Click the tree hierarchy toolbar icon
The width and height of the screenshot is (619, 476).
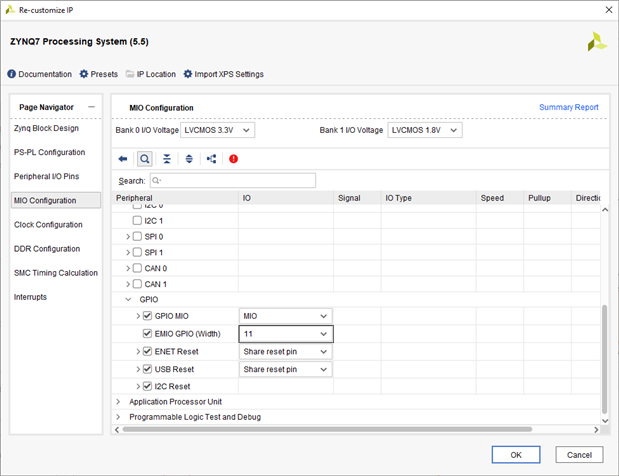[x=212, y=159]
